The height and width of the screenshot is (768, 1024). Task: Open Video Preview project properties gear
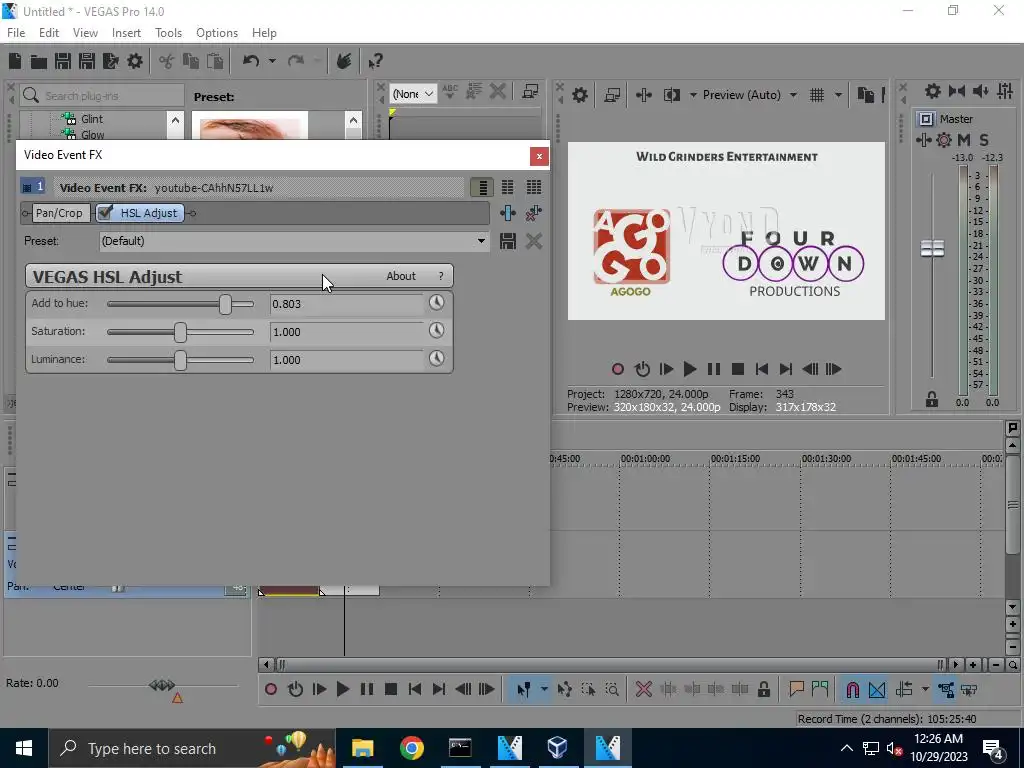(579, 95)
